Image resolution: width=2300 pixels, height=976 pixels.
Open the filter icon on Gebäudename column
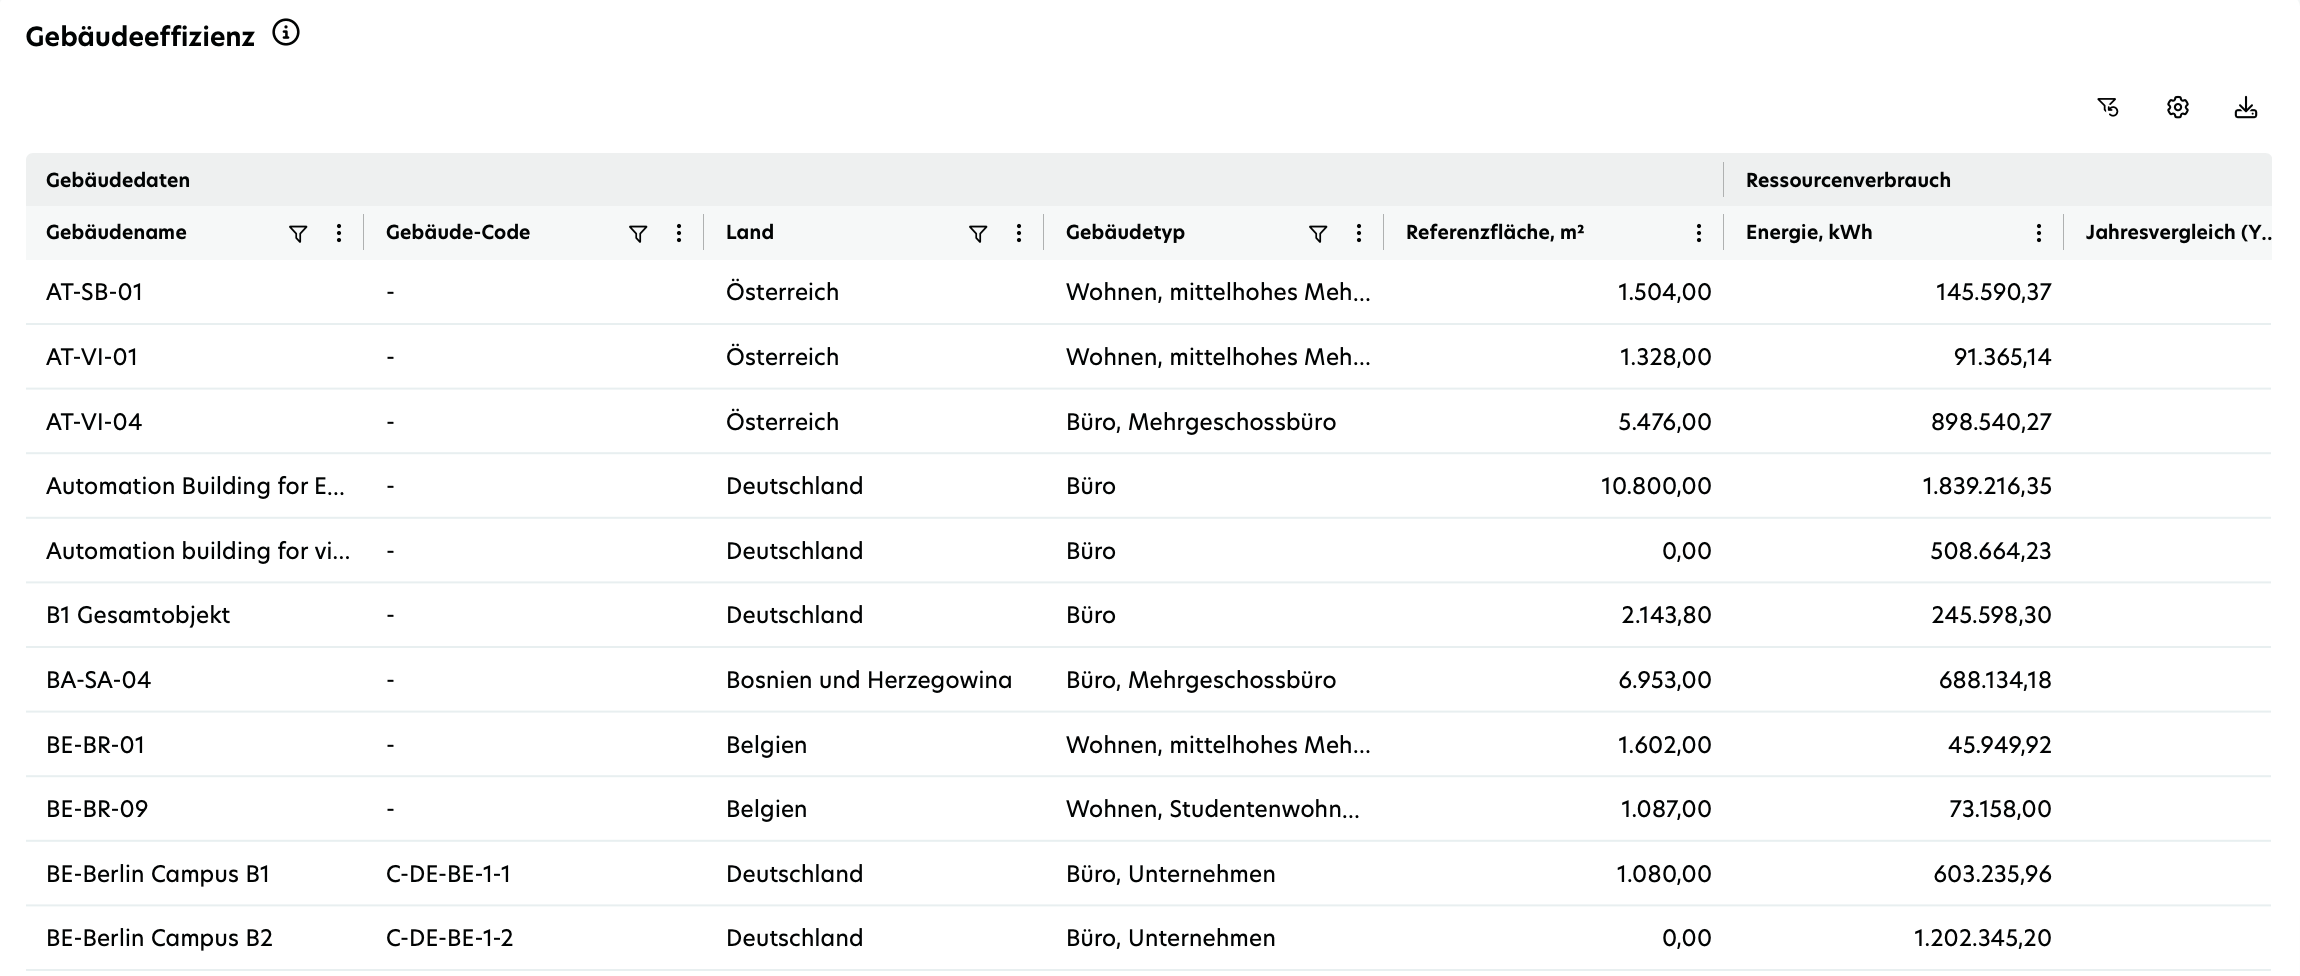296,232
